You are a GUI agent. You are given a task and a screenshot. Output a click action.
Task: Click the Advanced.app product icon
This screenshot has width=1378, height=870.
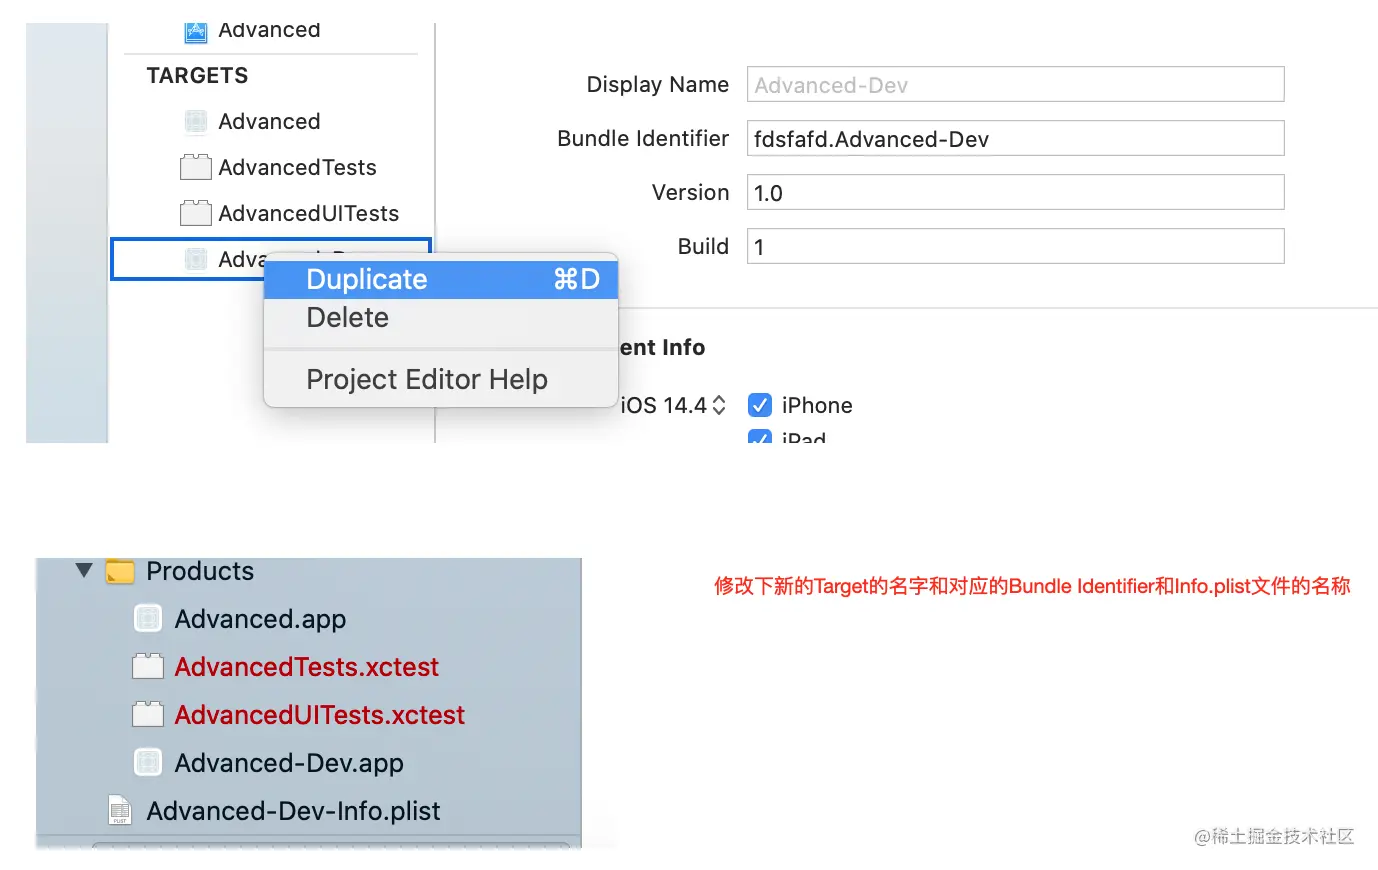(x=148, y=619)
